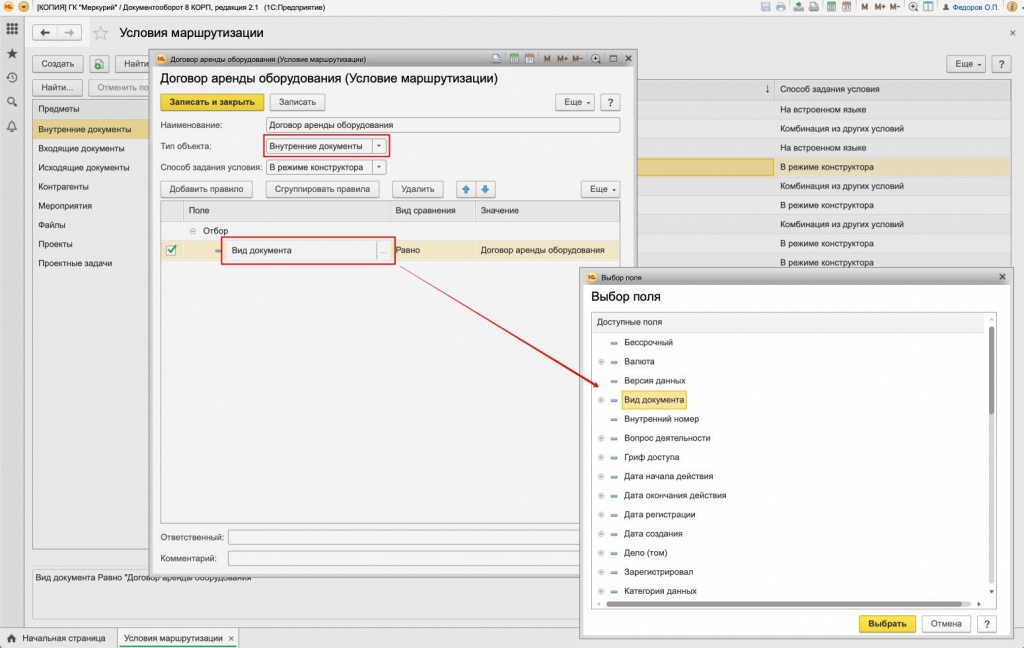Screen dimensions: 1024x648
Task: Uncheck the Вид документа rule checkbox
Action: [x=171, y=250]
